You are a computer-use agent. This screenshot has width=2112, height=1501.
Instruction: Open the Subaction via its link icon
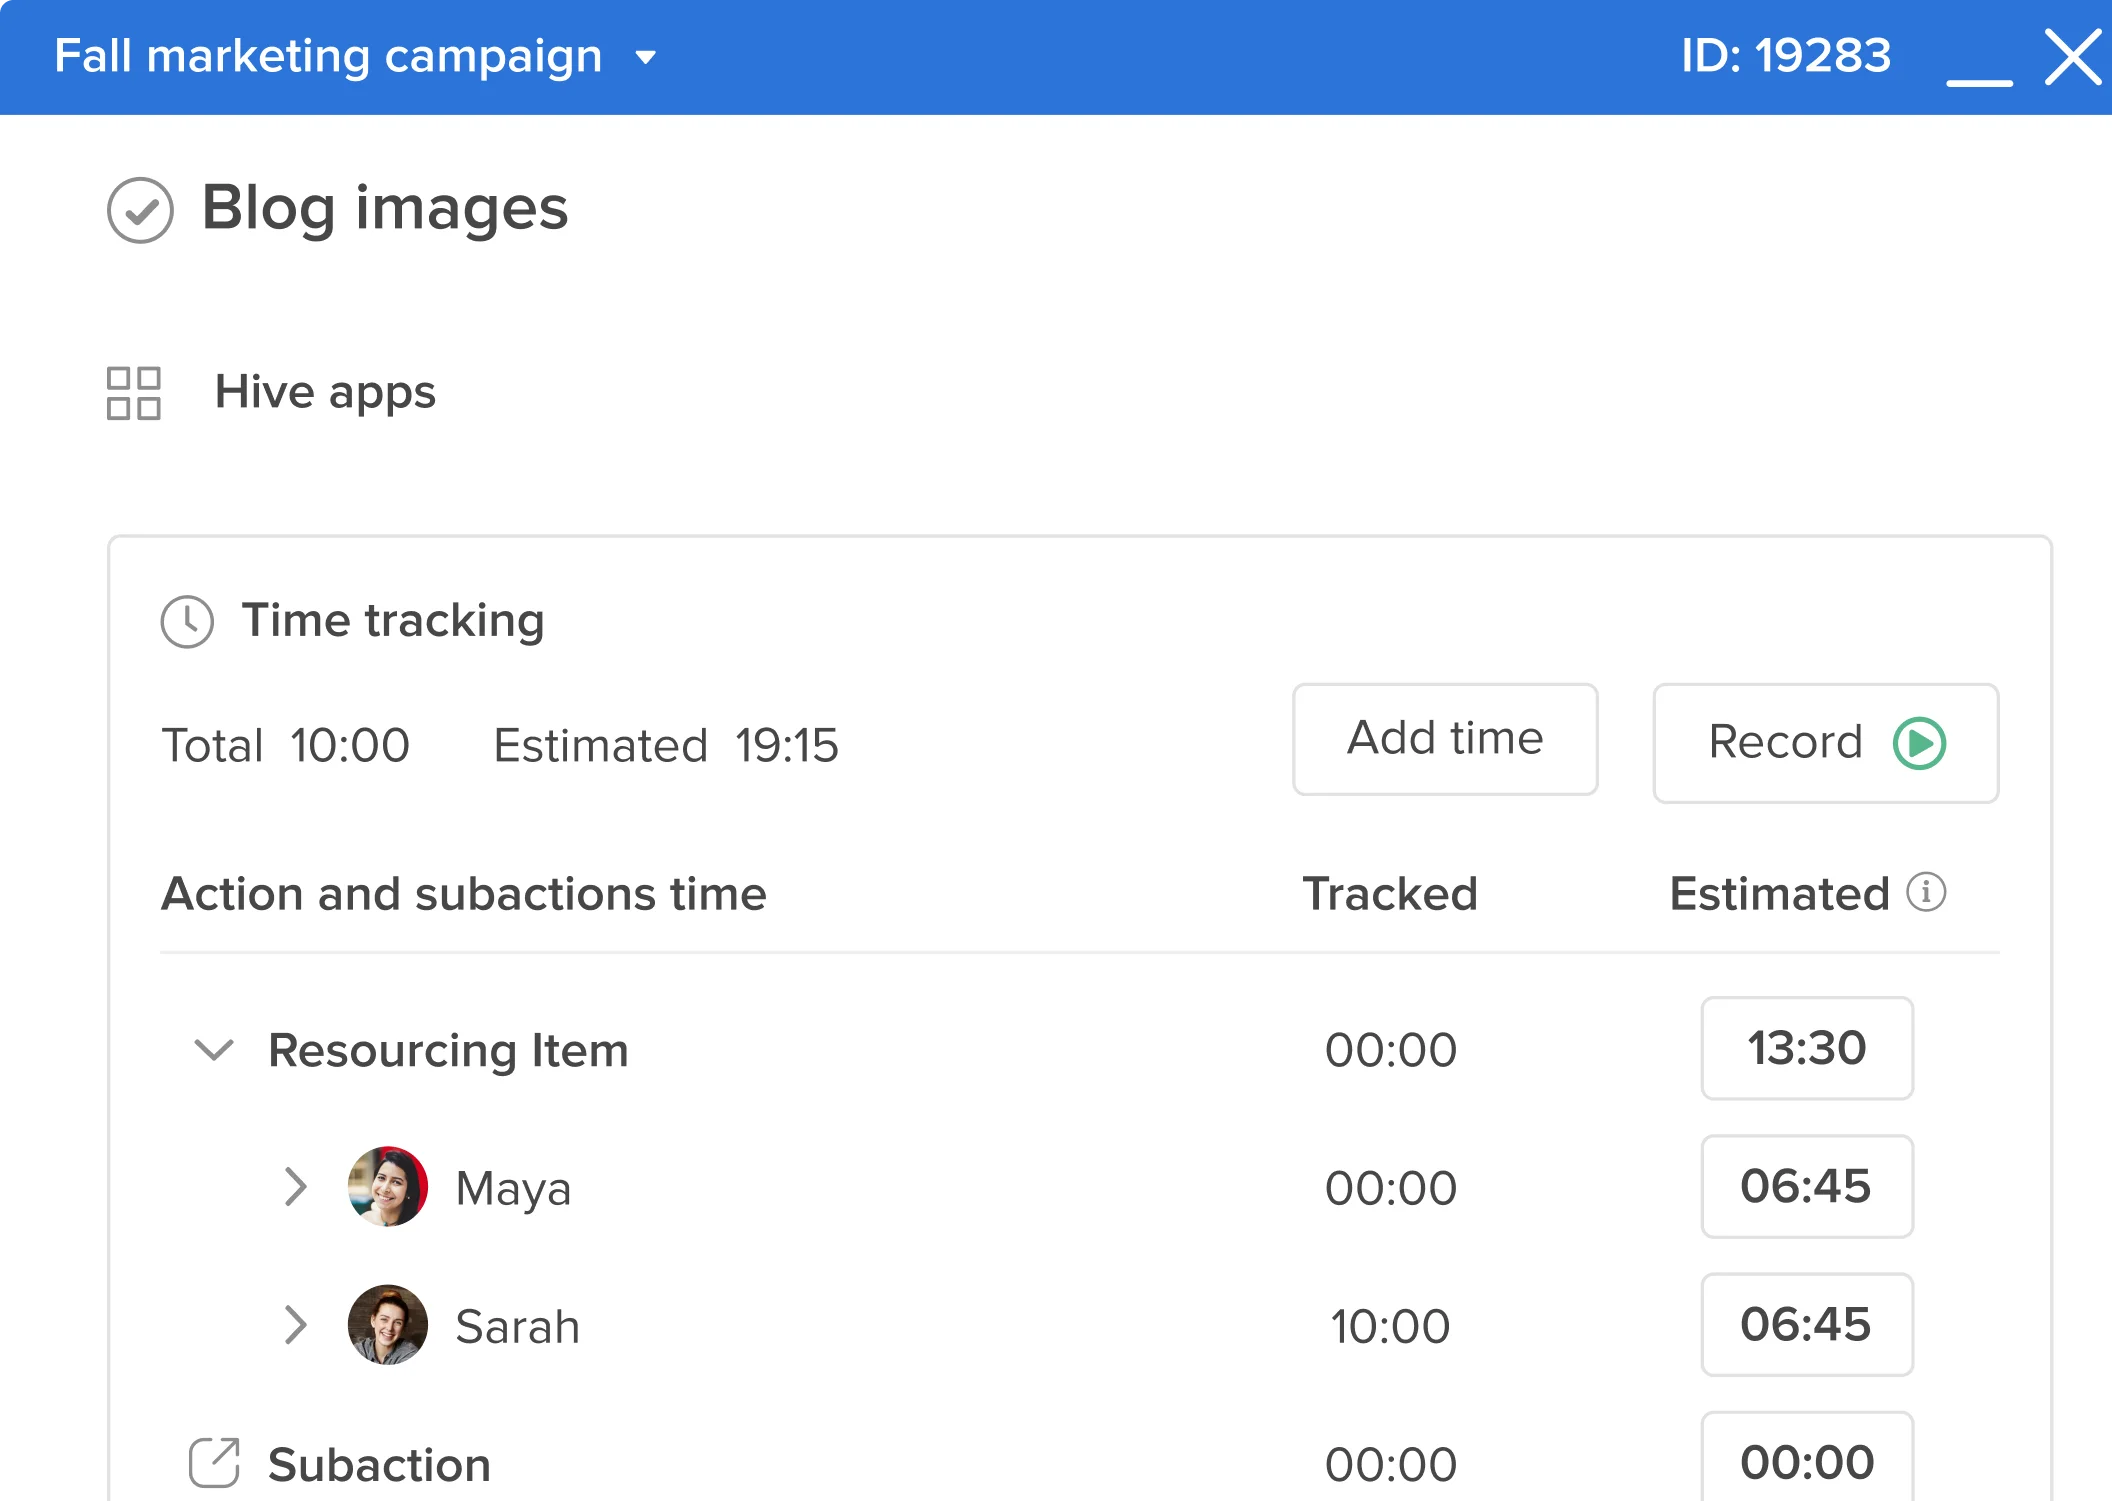(x=214, y=1463)
